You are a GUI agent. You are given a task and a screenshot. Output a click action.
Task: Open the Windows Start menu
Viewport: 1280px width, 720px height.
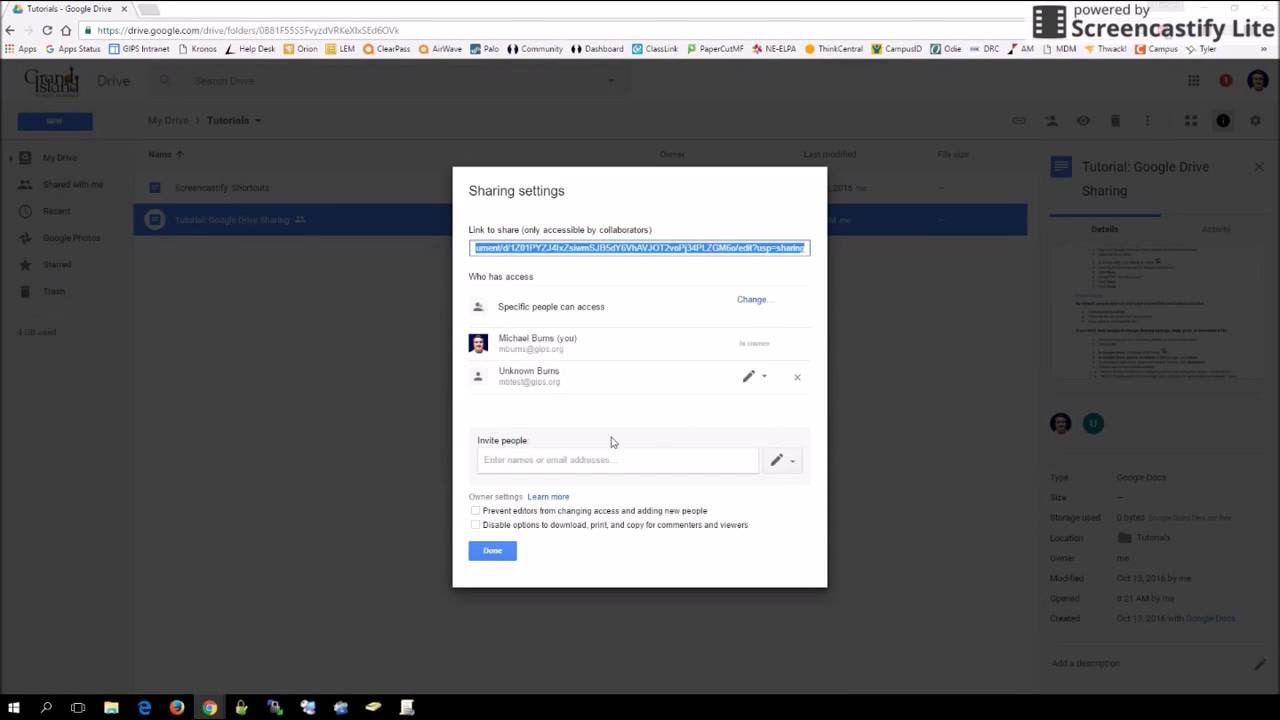[x=13, y=708]
